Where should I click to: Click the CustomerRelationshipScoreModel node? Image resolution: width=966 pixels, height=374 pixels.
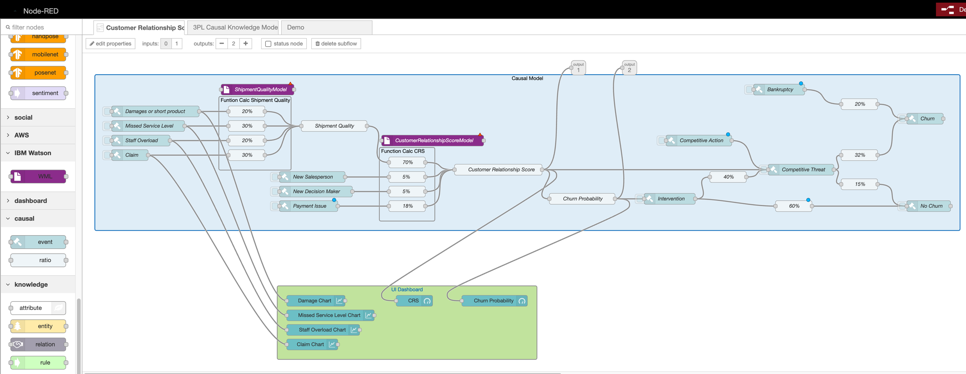click(x=432, y=140)
